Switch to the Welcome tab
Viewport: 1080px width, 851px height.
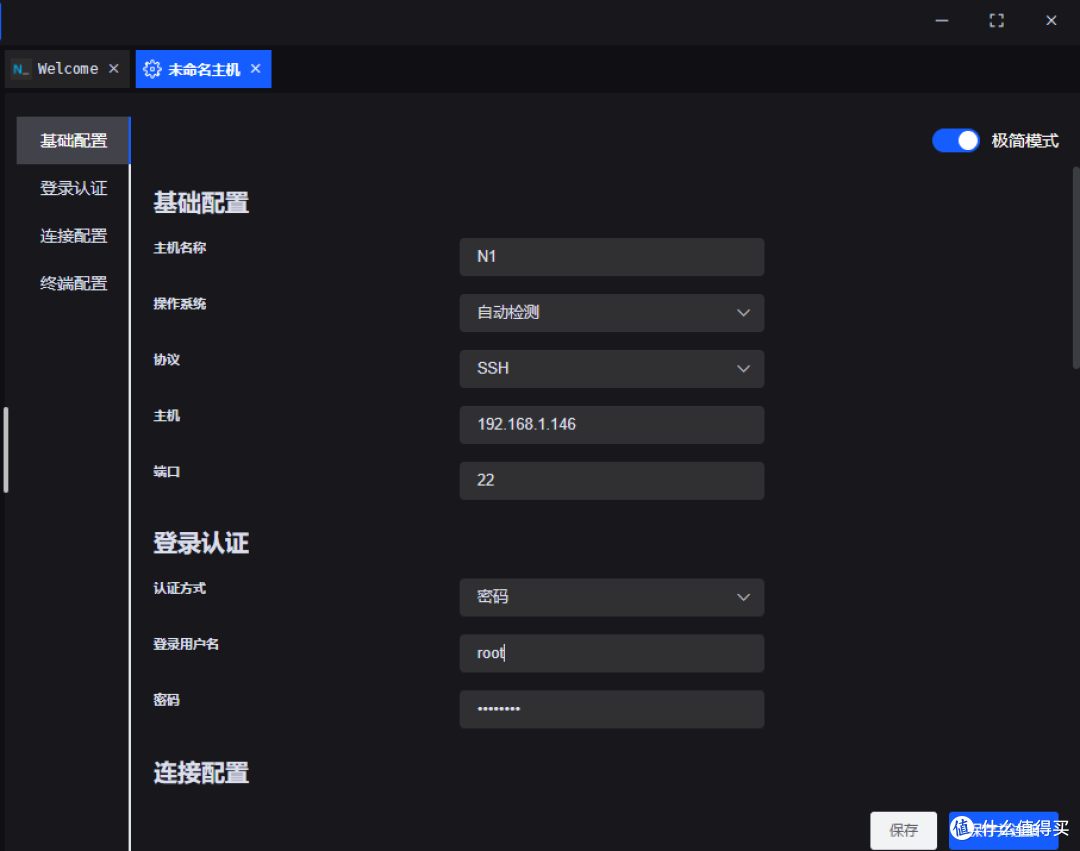point(68,69)
